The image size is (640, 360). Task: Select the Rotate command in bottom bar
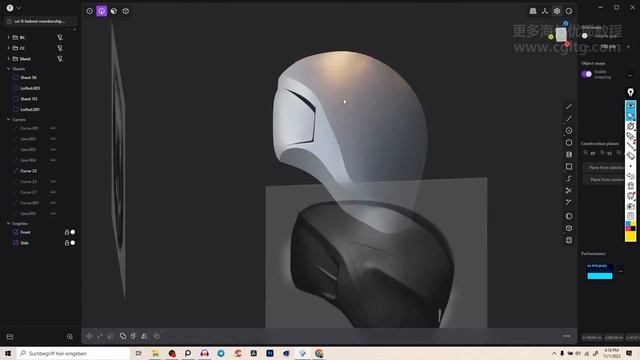(x=100, y=336)
